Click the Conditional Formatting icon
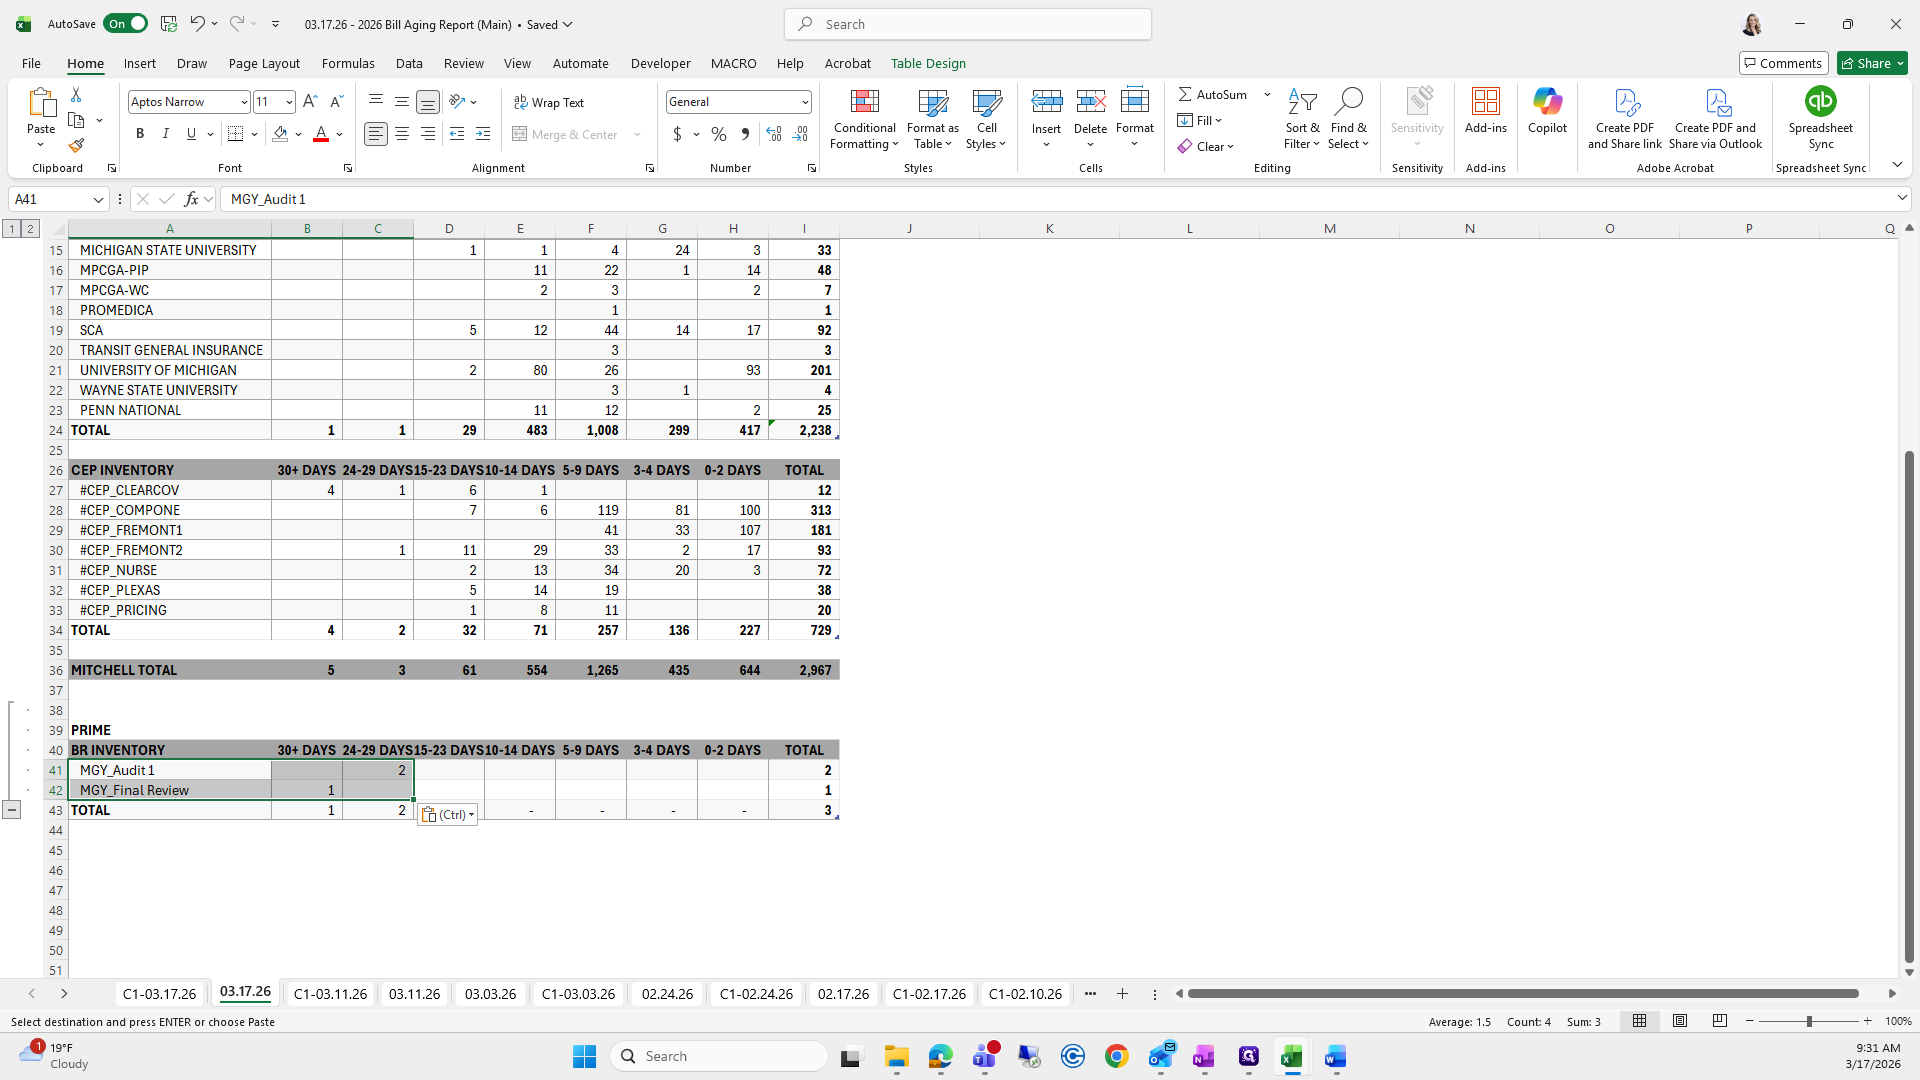 864,102
